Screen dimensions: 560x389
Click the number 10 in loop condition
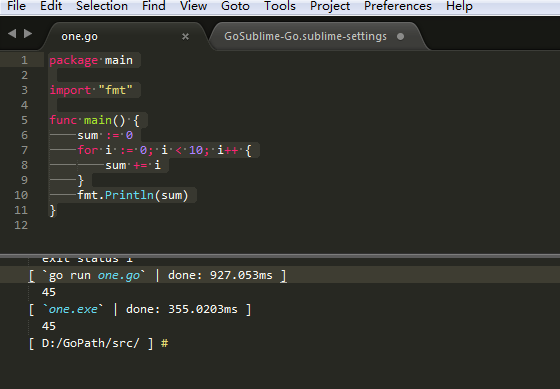click(x=196, y=150)
